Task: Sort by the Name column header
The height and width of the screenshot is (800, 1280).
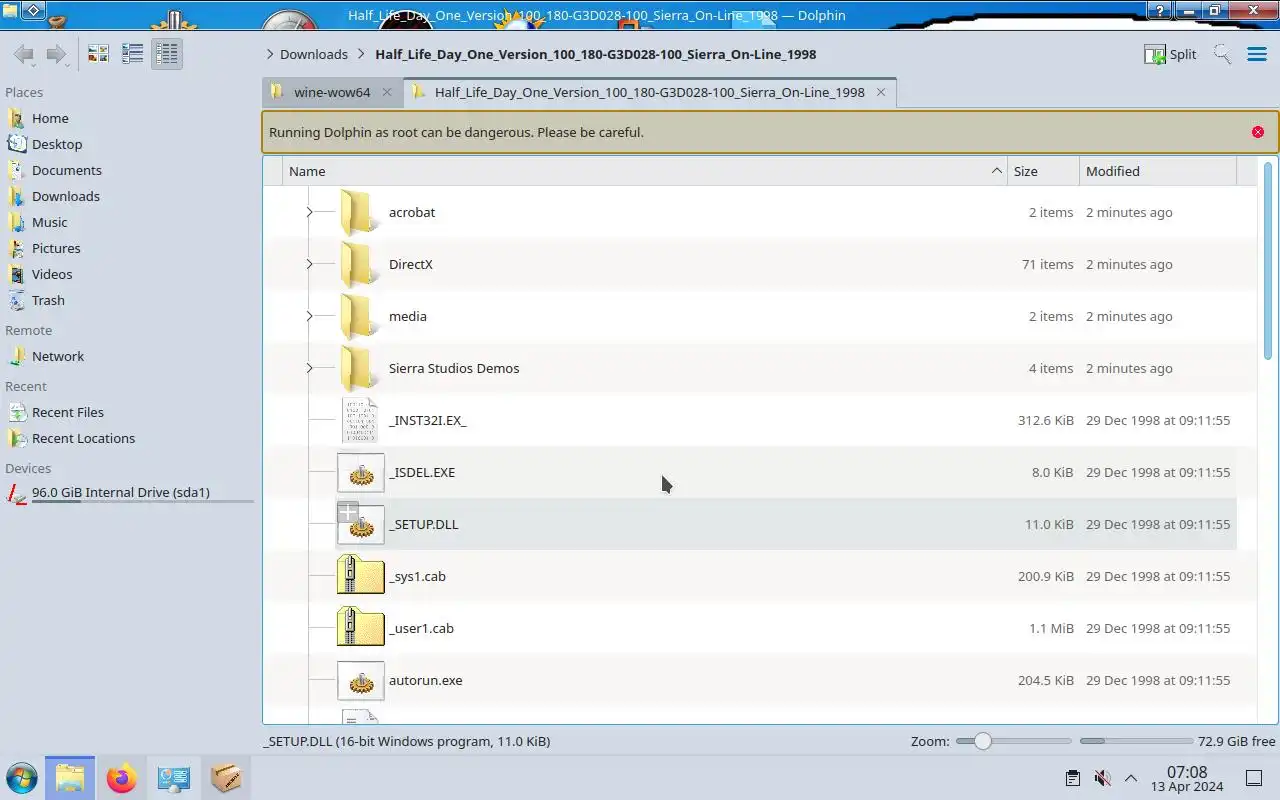Action: [644, 171]
